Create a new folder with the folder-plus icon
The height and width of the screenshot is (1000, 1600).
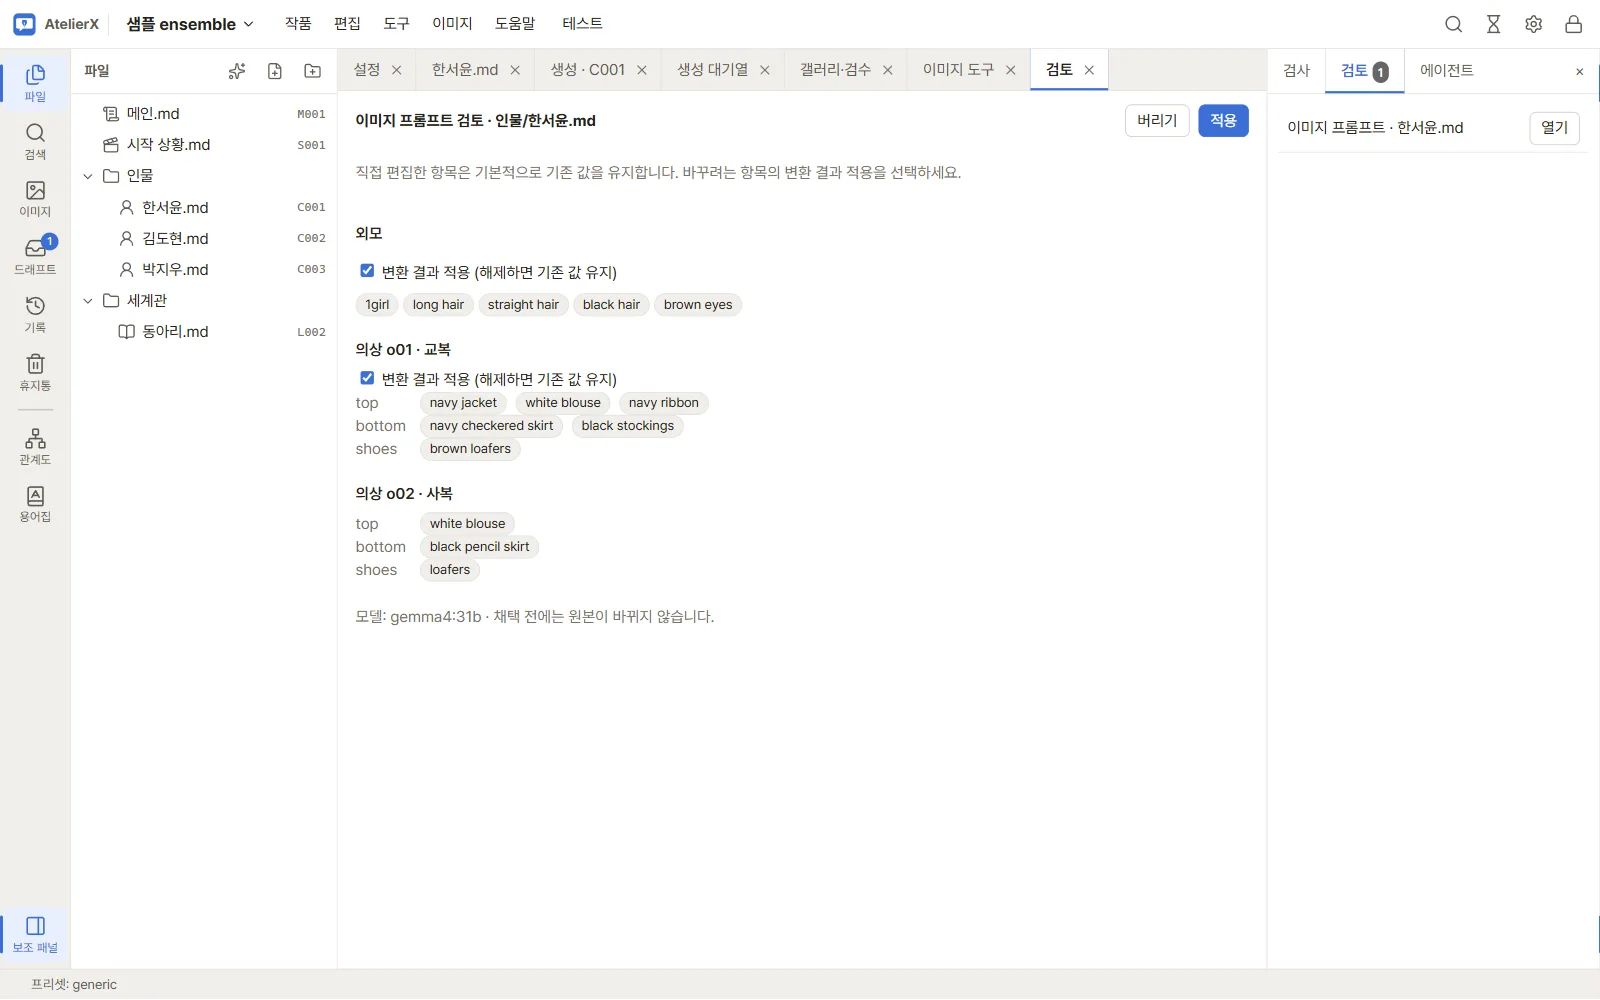click(313, 71)
